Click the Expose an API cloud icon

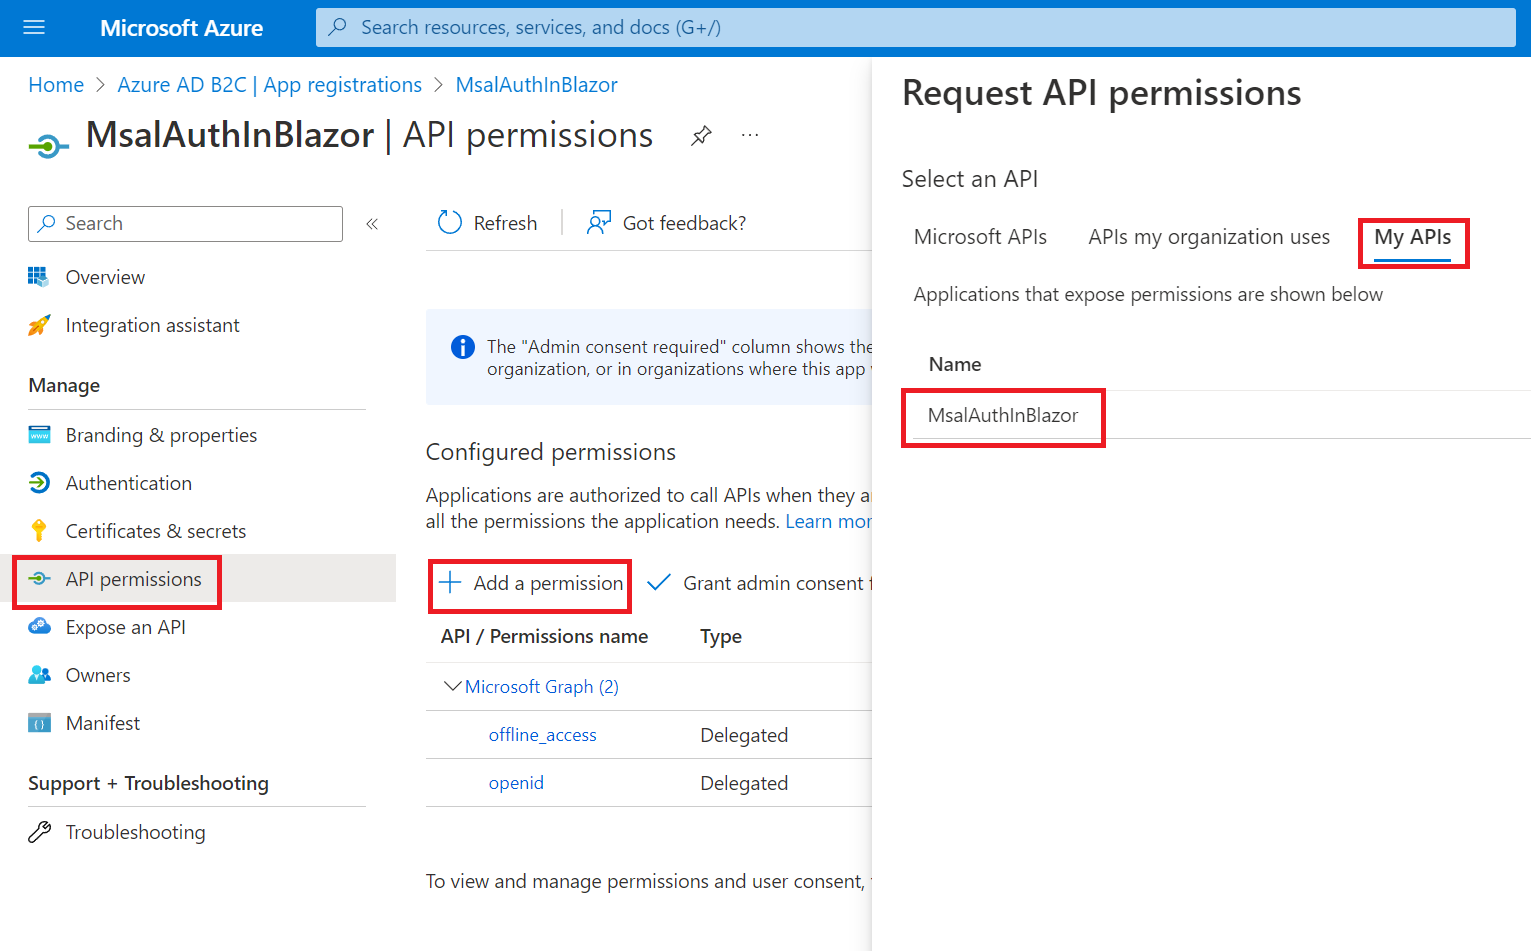coord(39,627)
